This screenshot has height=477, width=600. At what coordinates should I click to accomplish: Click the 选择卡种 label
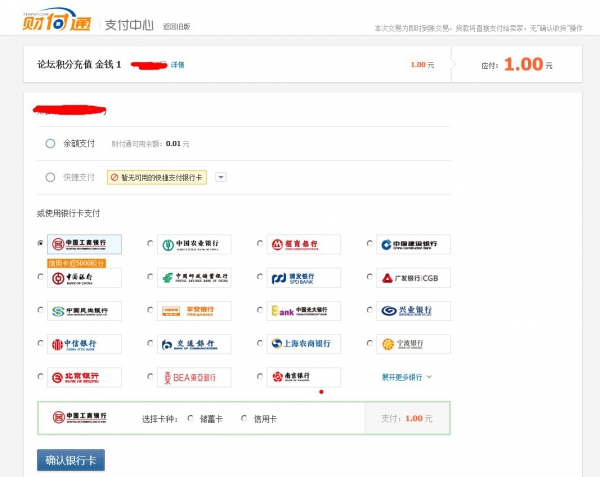pos(160,419)
